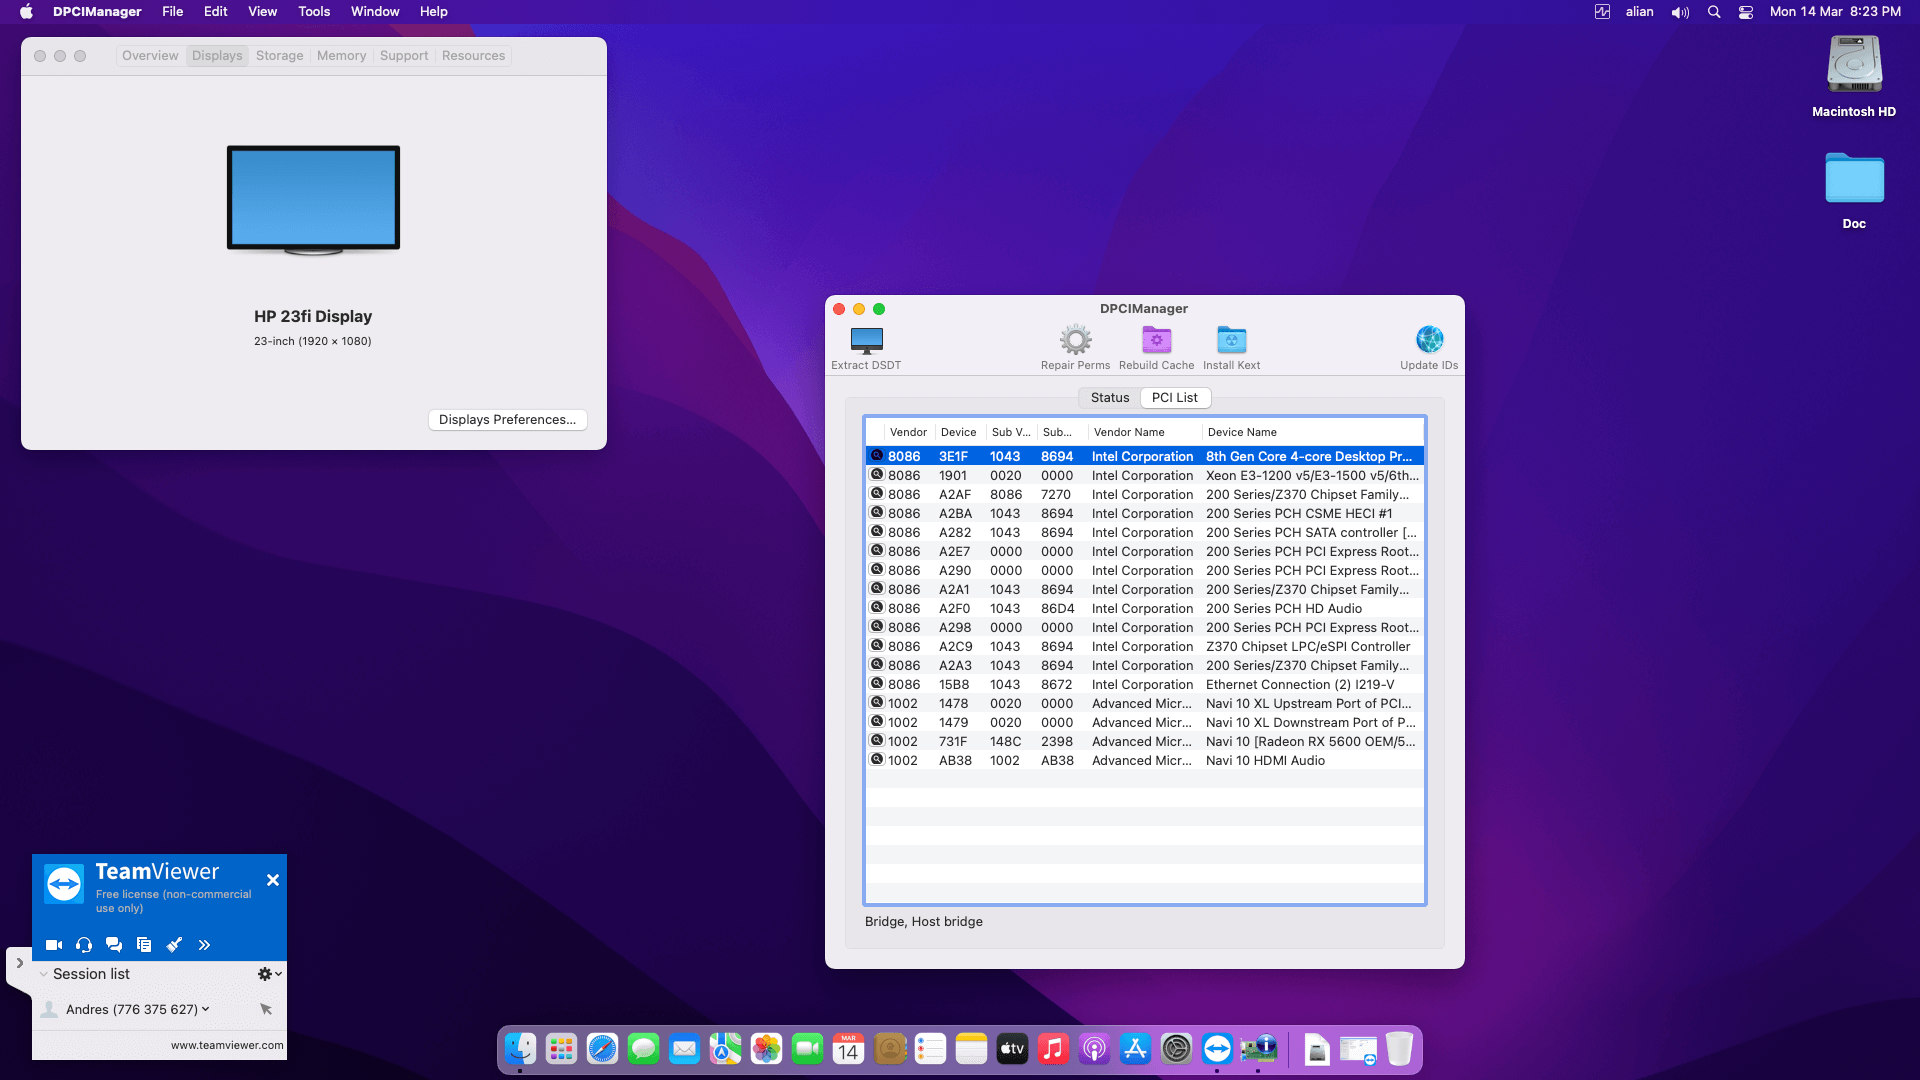Select the PCI List tab
The image size is (1920, 1080).
tap(1175, 398)
